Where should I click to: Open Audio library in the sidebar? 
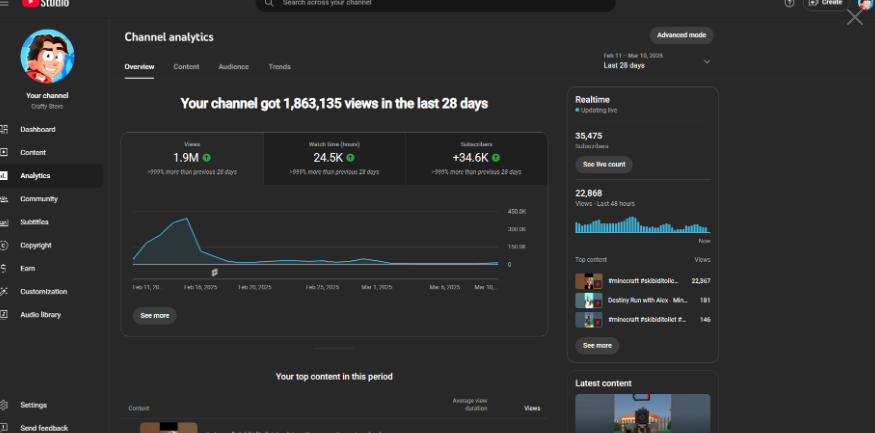coord(41,315)
